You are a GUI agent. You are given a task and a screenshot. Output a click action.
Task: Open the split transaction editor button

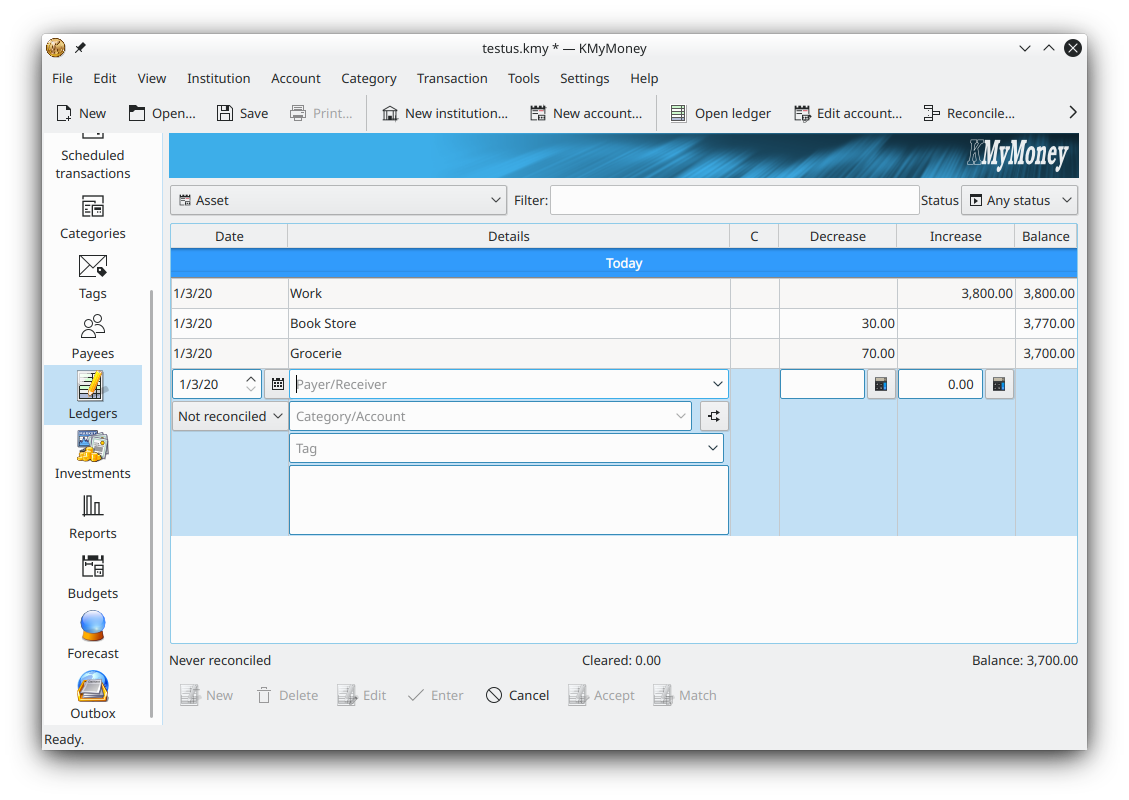[x=714, y=416]
